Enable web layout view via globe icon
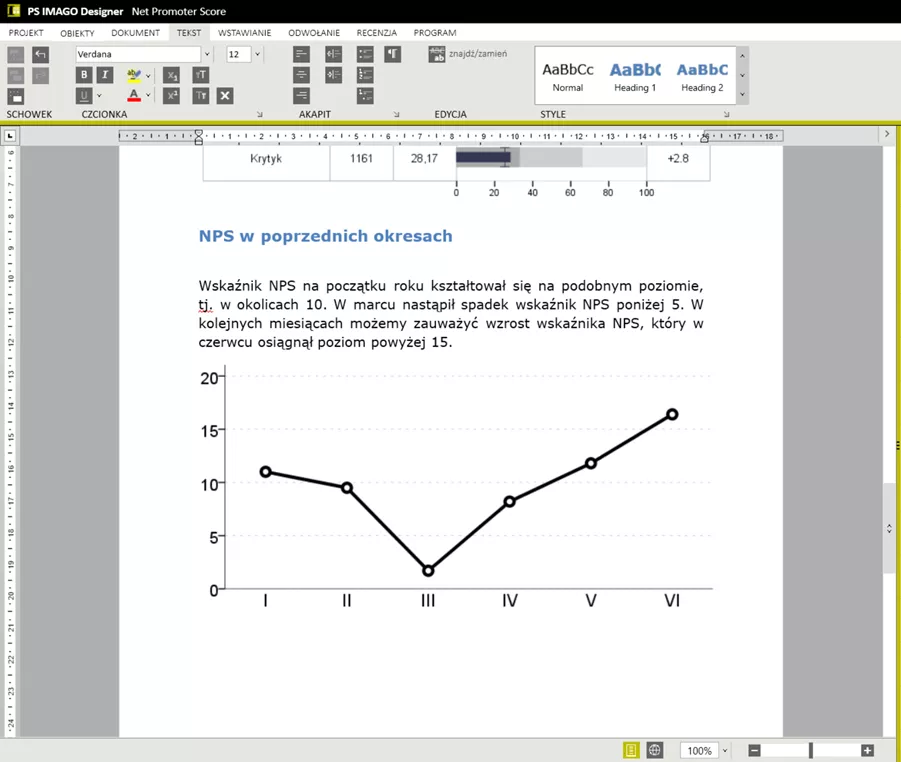This screenshot has height=762, width=901. pos(653,749)
